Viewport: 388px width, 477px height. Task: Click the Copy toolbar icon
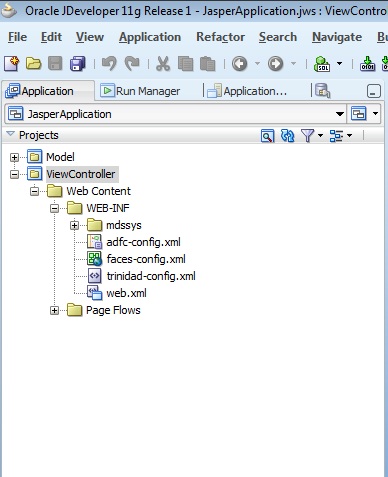[x=185, y=63]
